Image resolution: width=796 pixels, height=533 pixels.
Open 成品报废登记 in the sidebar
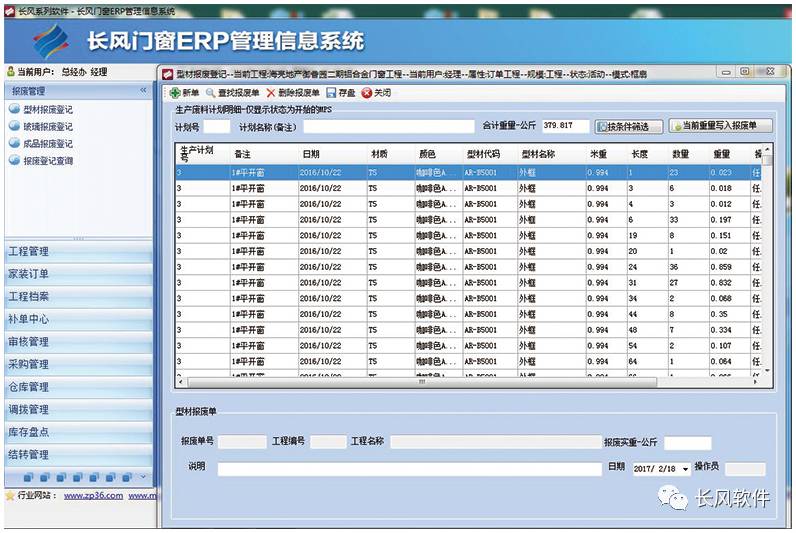pyautogui.click(x=47, y=143)
